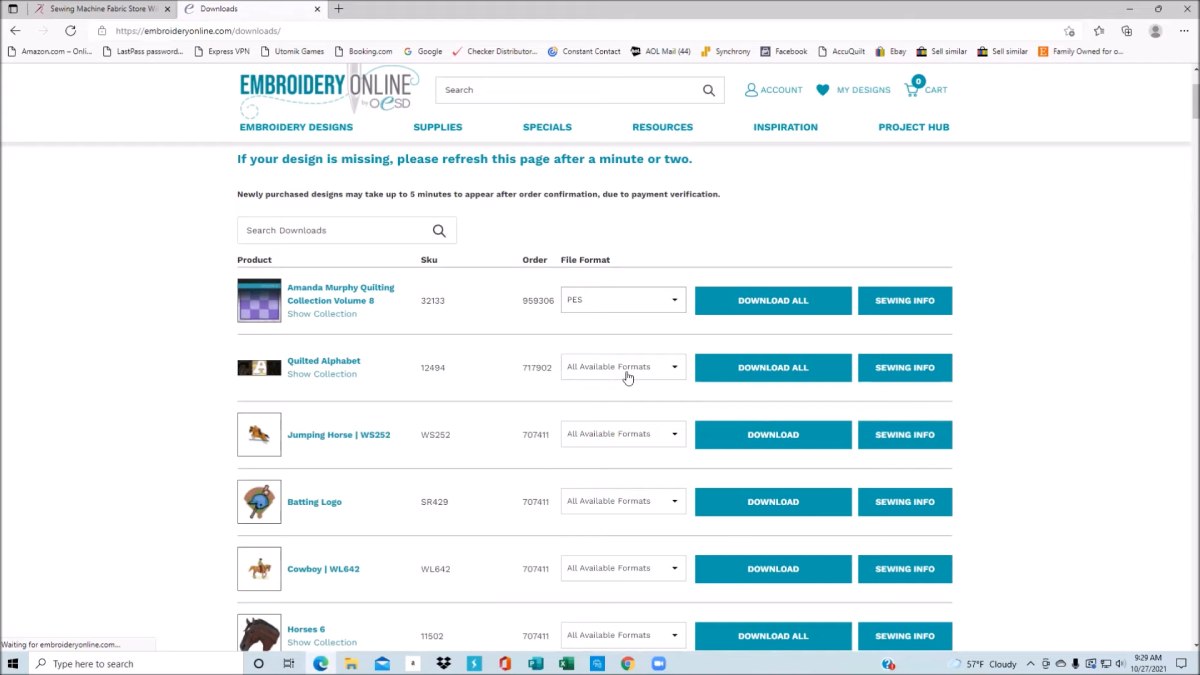Open browser new tab button

pyautogui.click(x=339, y=9)
